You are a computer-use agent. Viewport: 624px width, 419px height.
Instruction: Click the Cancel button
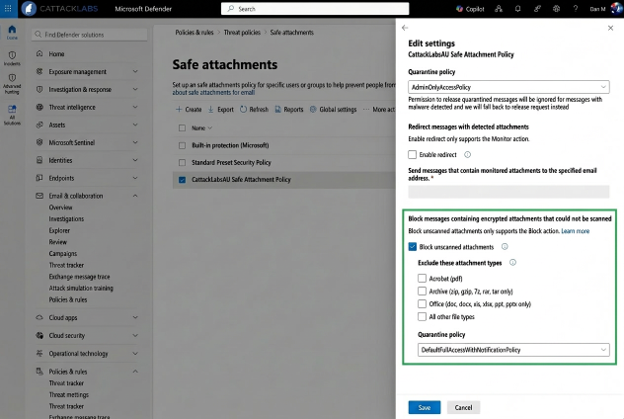pyautogui.click(x=463, y=407)
